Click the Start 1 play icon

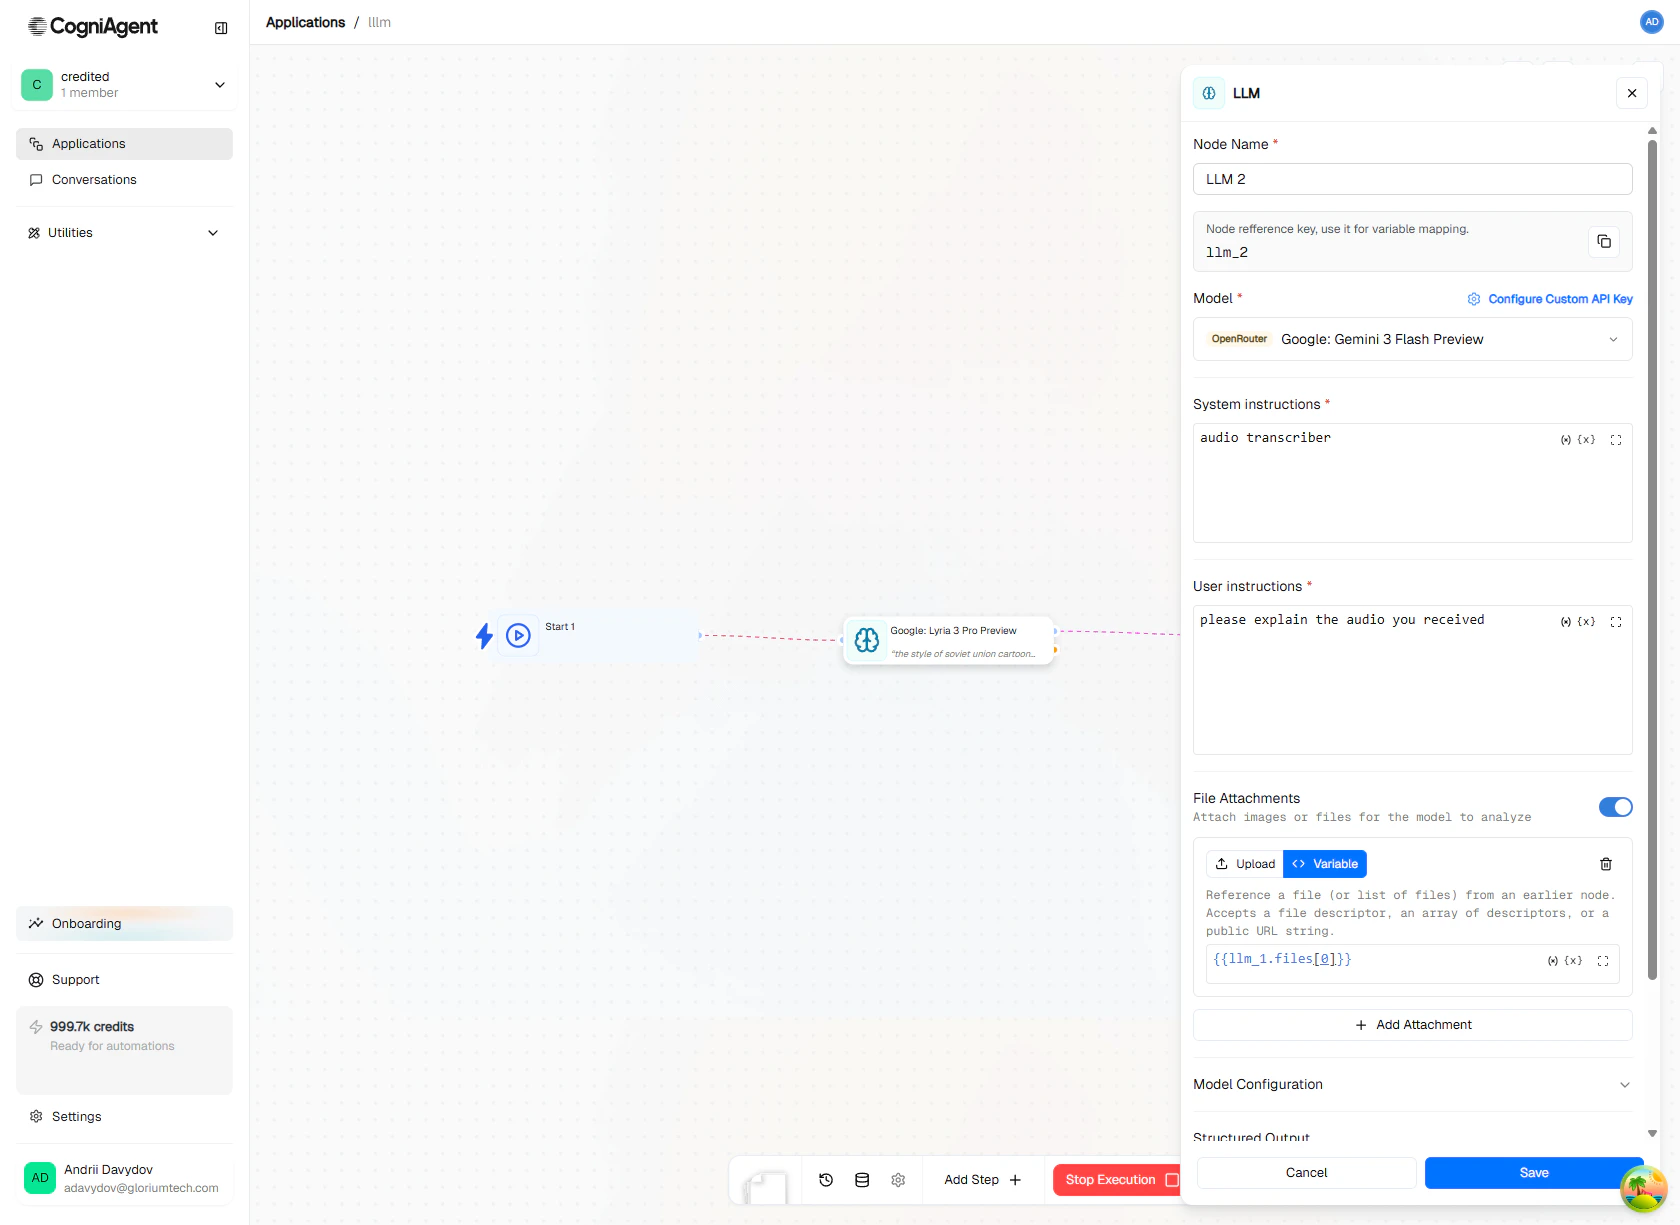click(x=518, y=635)
